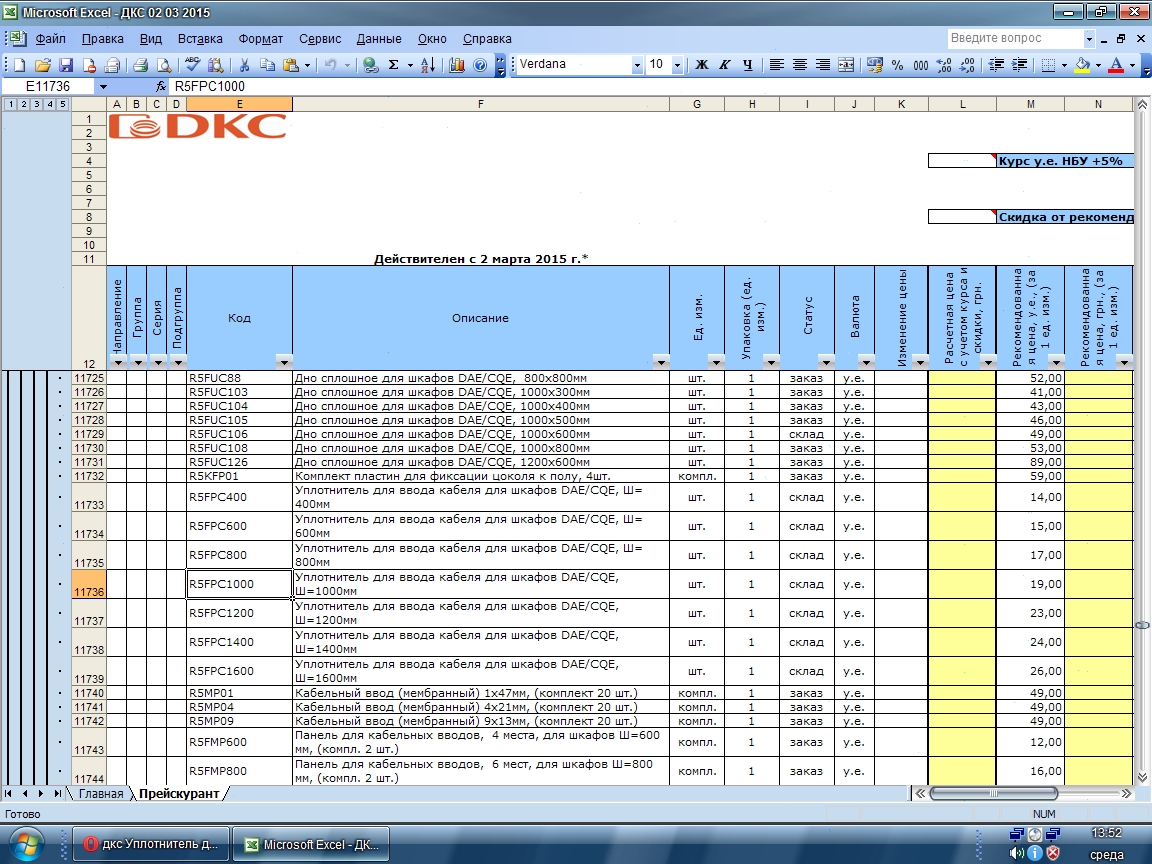Open the Print Preview icon
The image size is (1152, 864).
pyautogui.click(x=165, y=65)
